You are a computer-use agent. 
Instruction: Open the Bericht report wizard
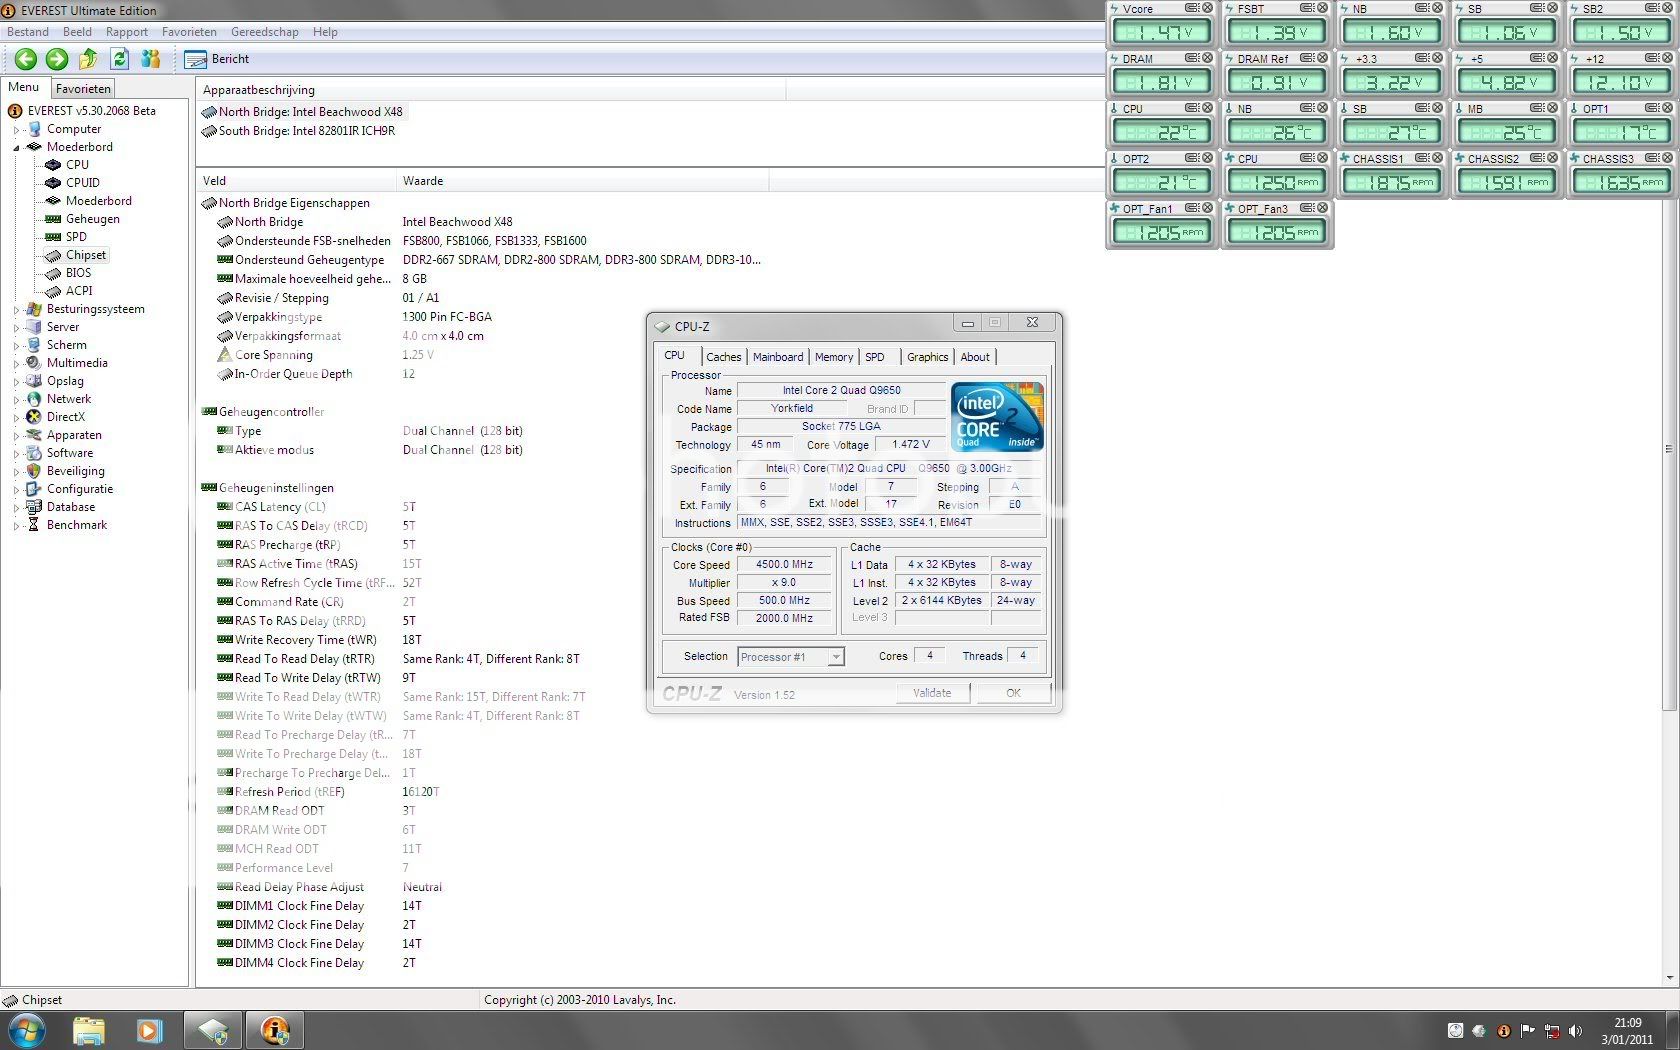point(217,59)
